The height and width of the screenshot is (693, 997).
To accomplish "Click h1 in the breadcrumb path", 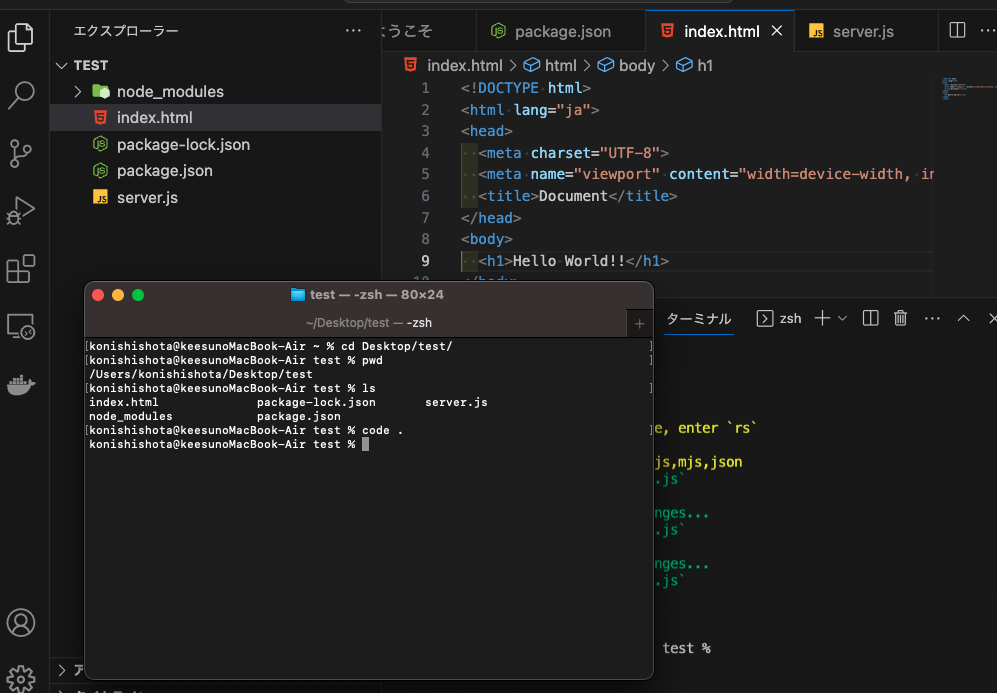I will point(705,65).
